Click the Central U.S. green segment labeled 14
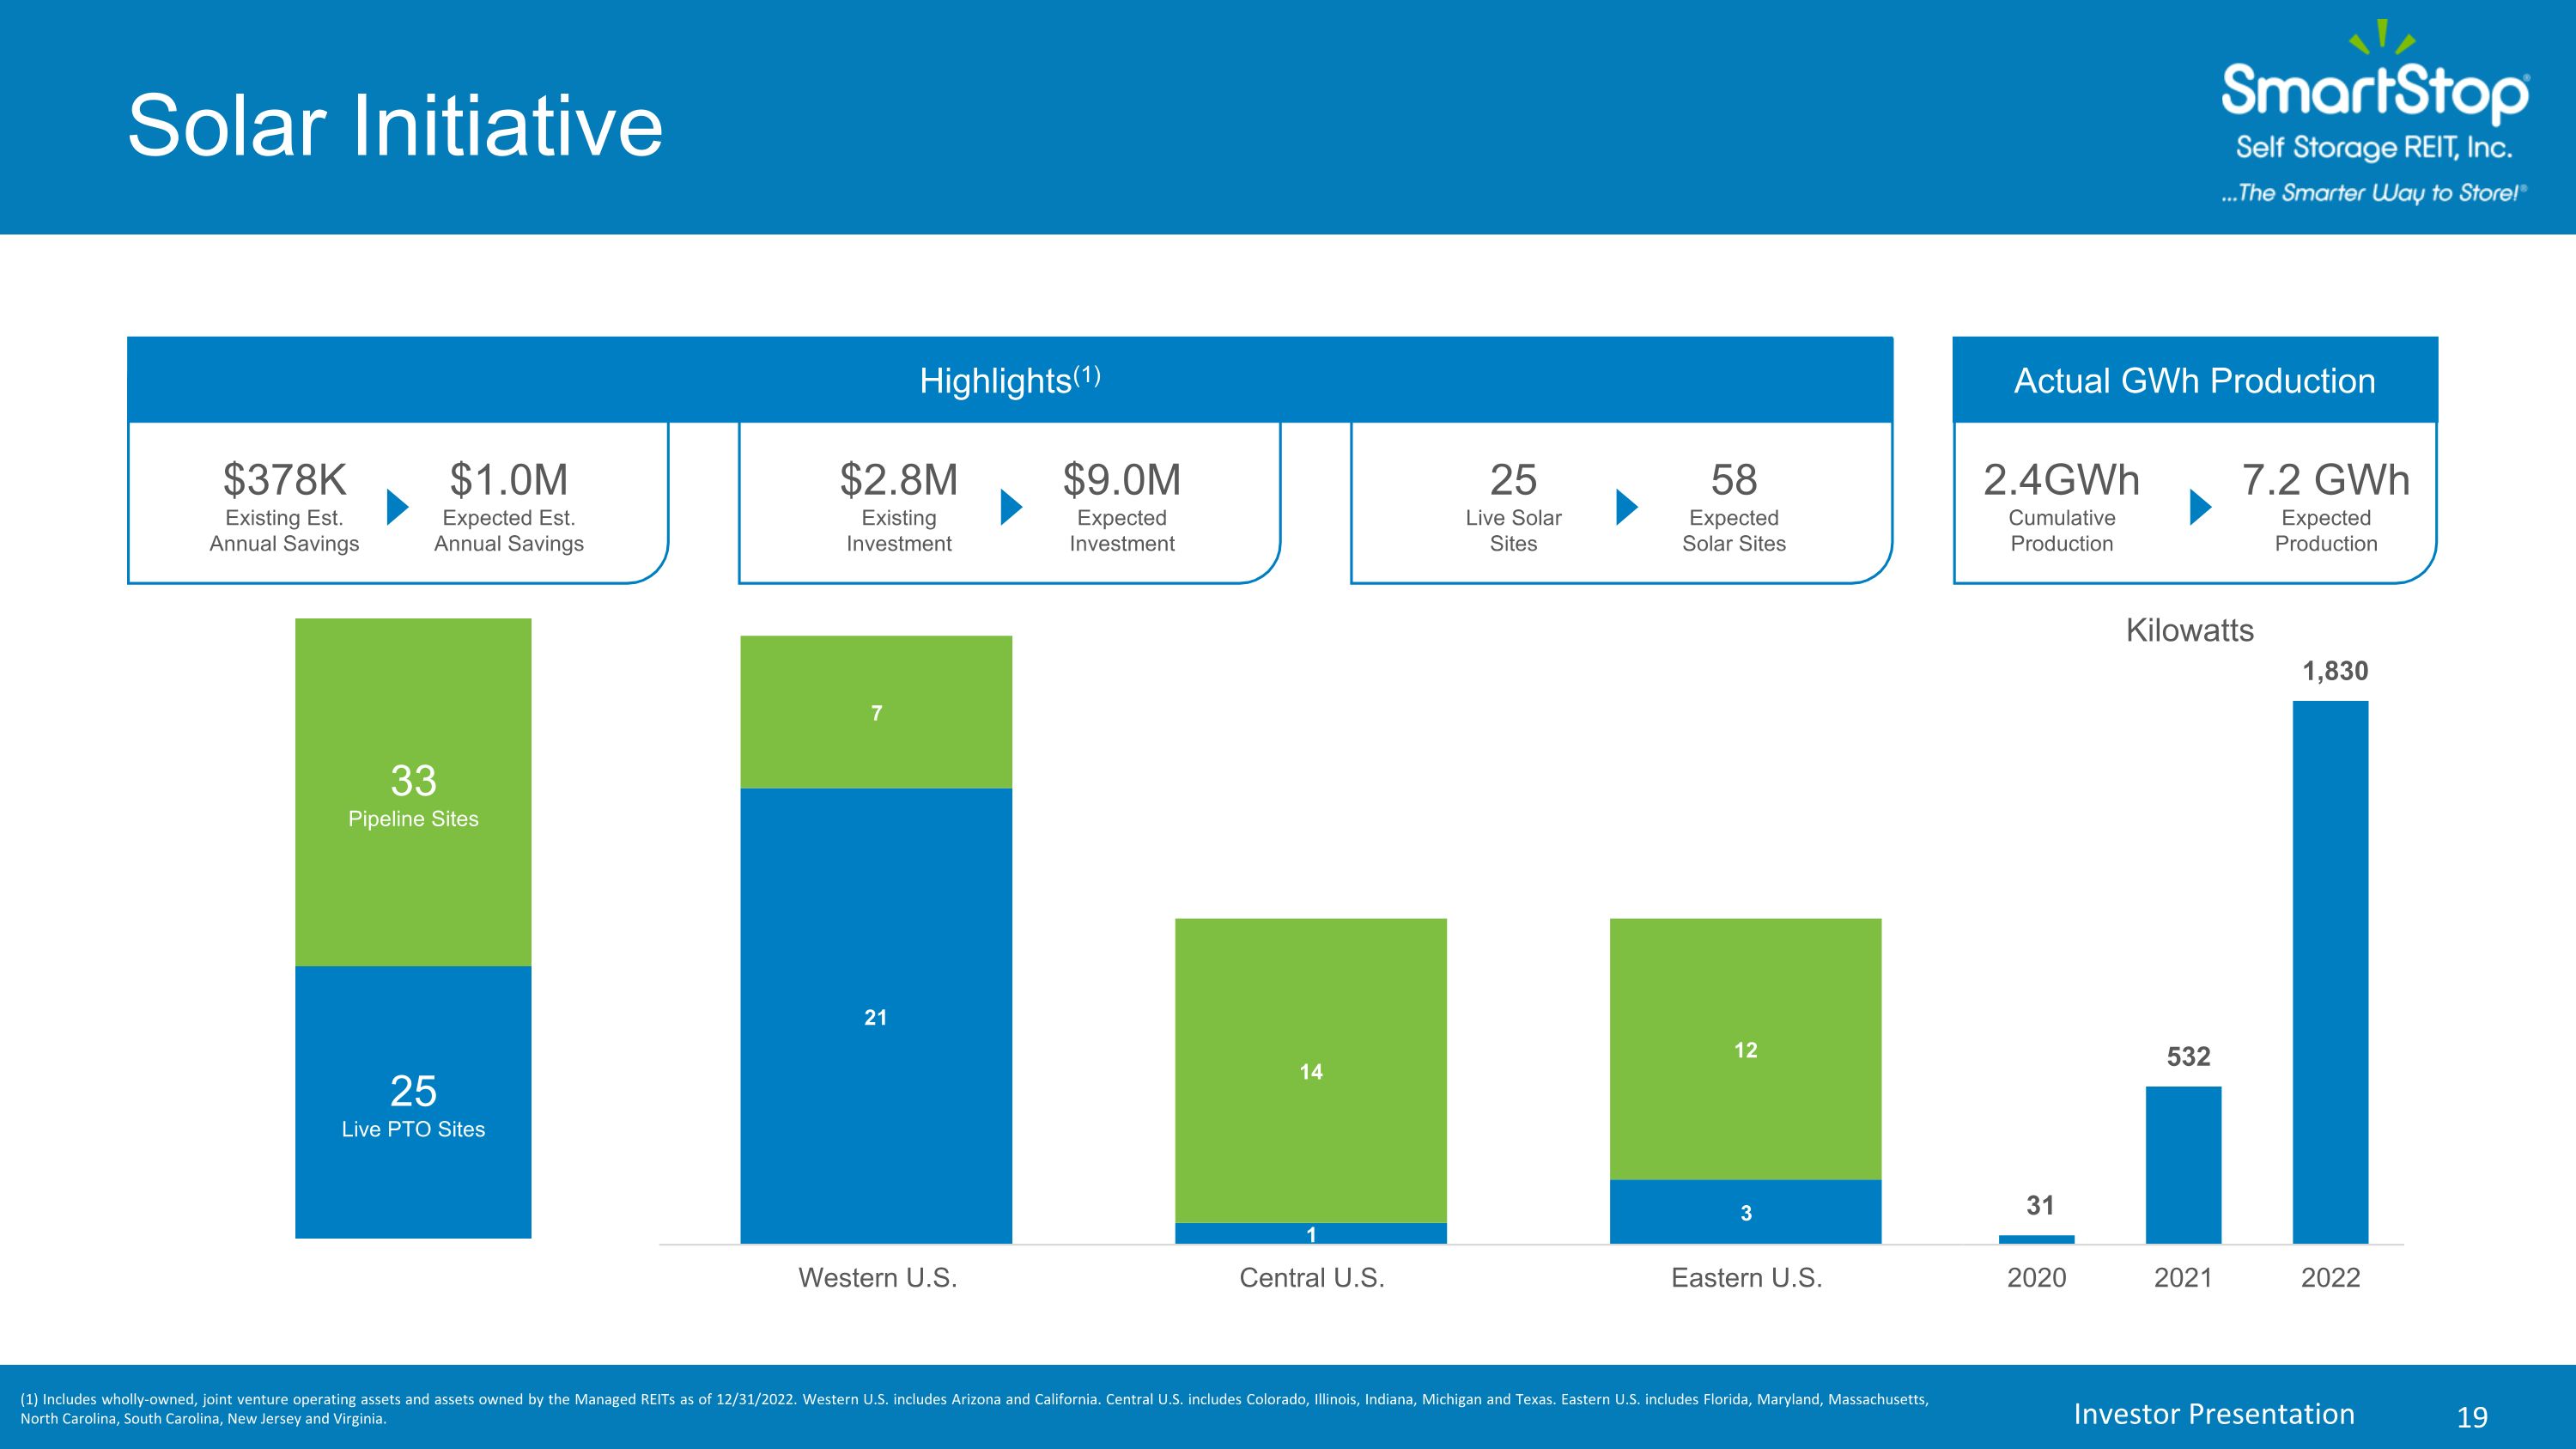2576x1449 pixels. coord(1311,1070)
